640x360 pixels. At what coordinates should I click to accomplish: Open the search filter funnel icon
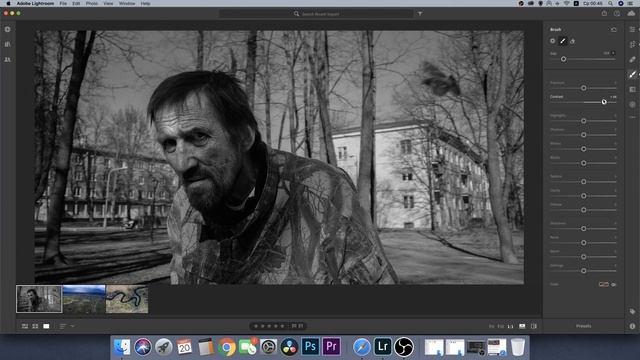coord(420,13)
